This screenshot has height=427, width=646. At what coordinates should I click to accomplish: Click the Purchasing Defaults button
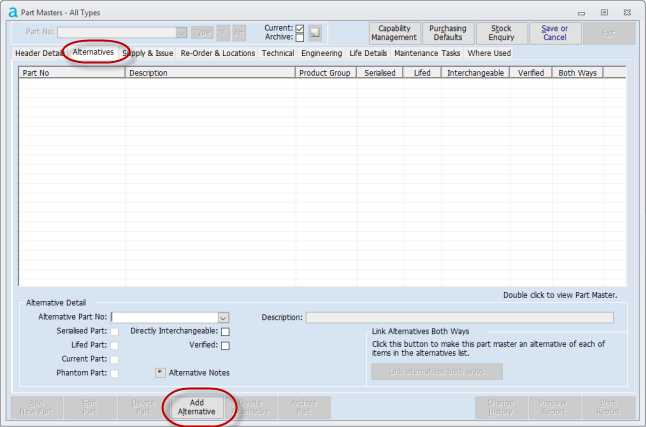point(447,33)
